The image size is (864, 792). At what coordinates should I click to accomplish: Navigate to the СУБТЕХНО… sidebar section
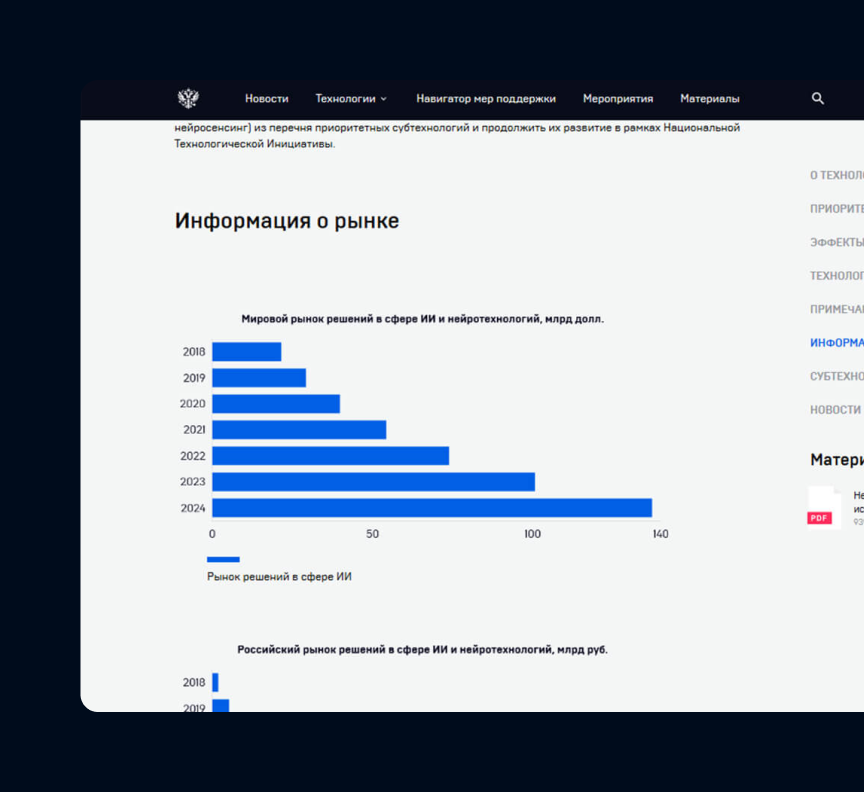point(837,376)
